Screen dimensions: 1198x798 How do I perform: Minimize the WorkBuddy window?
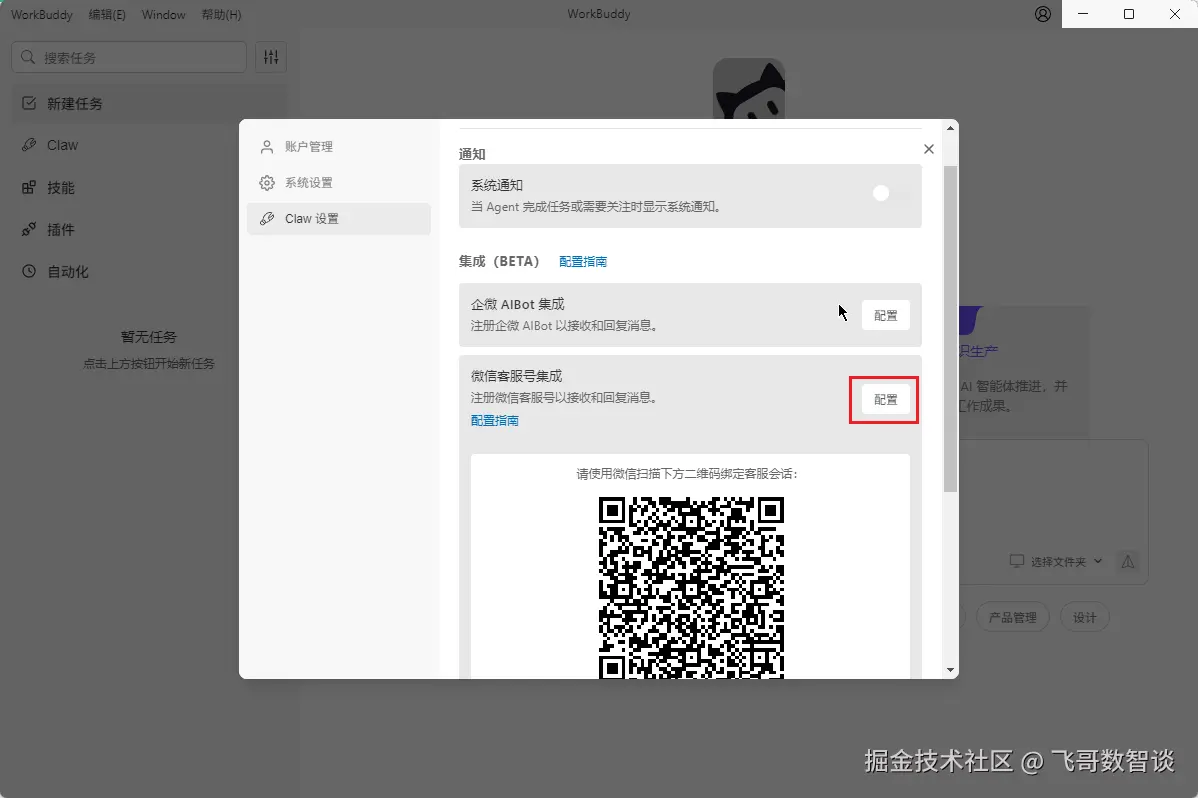1083,14
